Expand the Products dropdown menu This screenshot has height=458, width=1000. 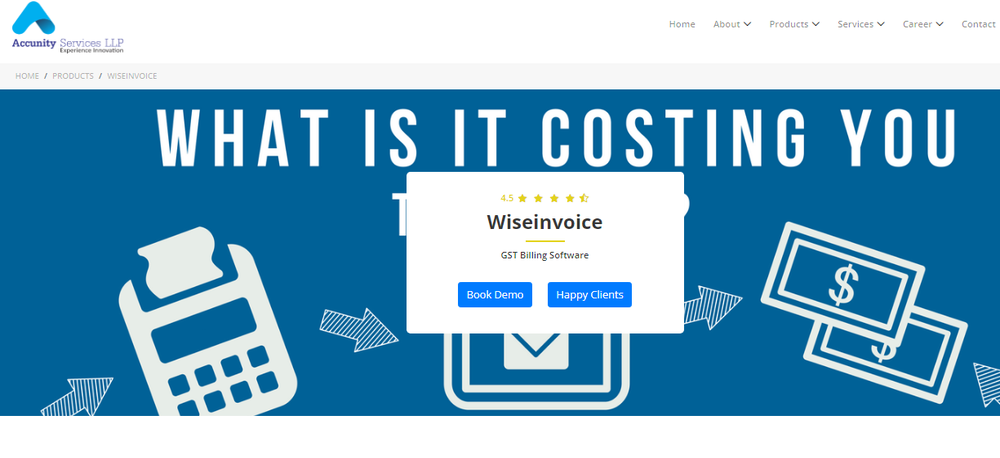point(794,24)
